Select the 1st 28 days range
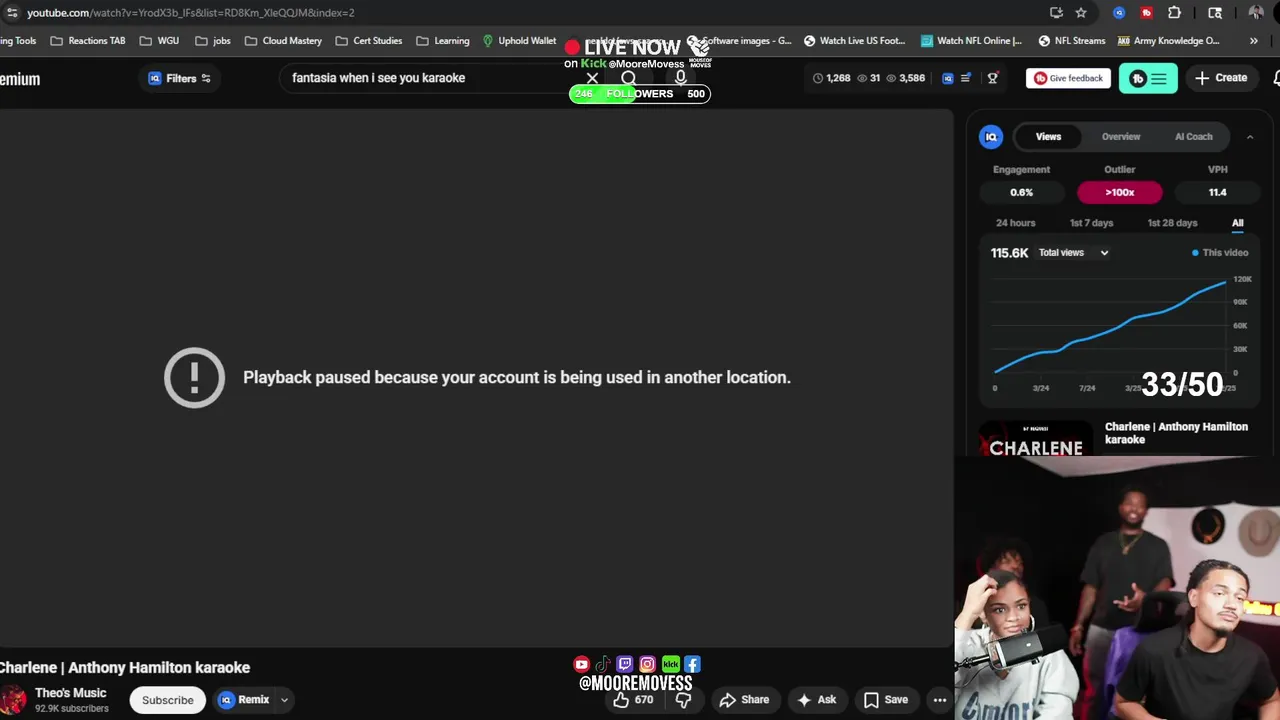 1172,223
